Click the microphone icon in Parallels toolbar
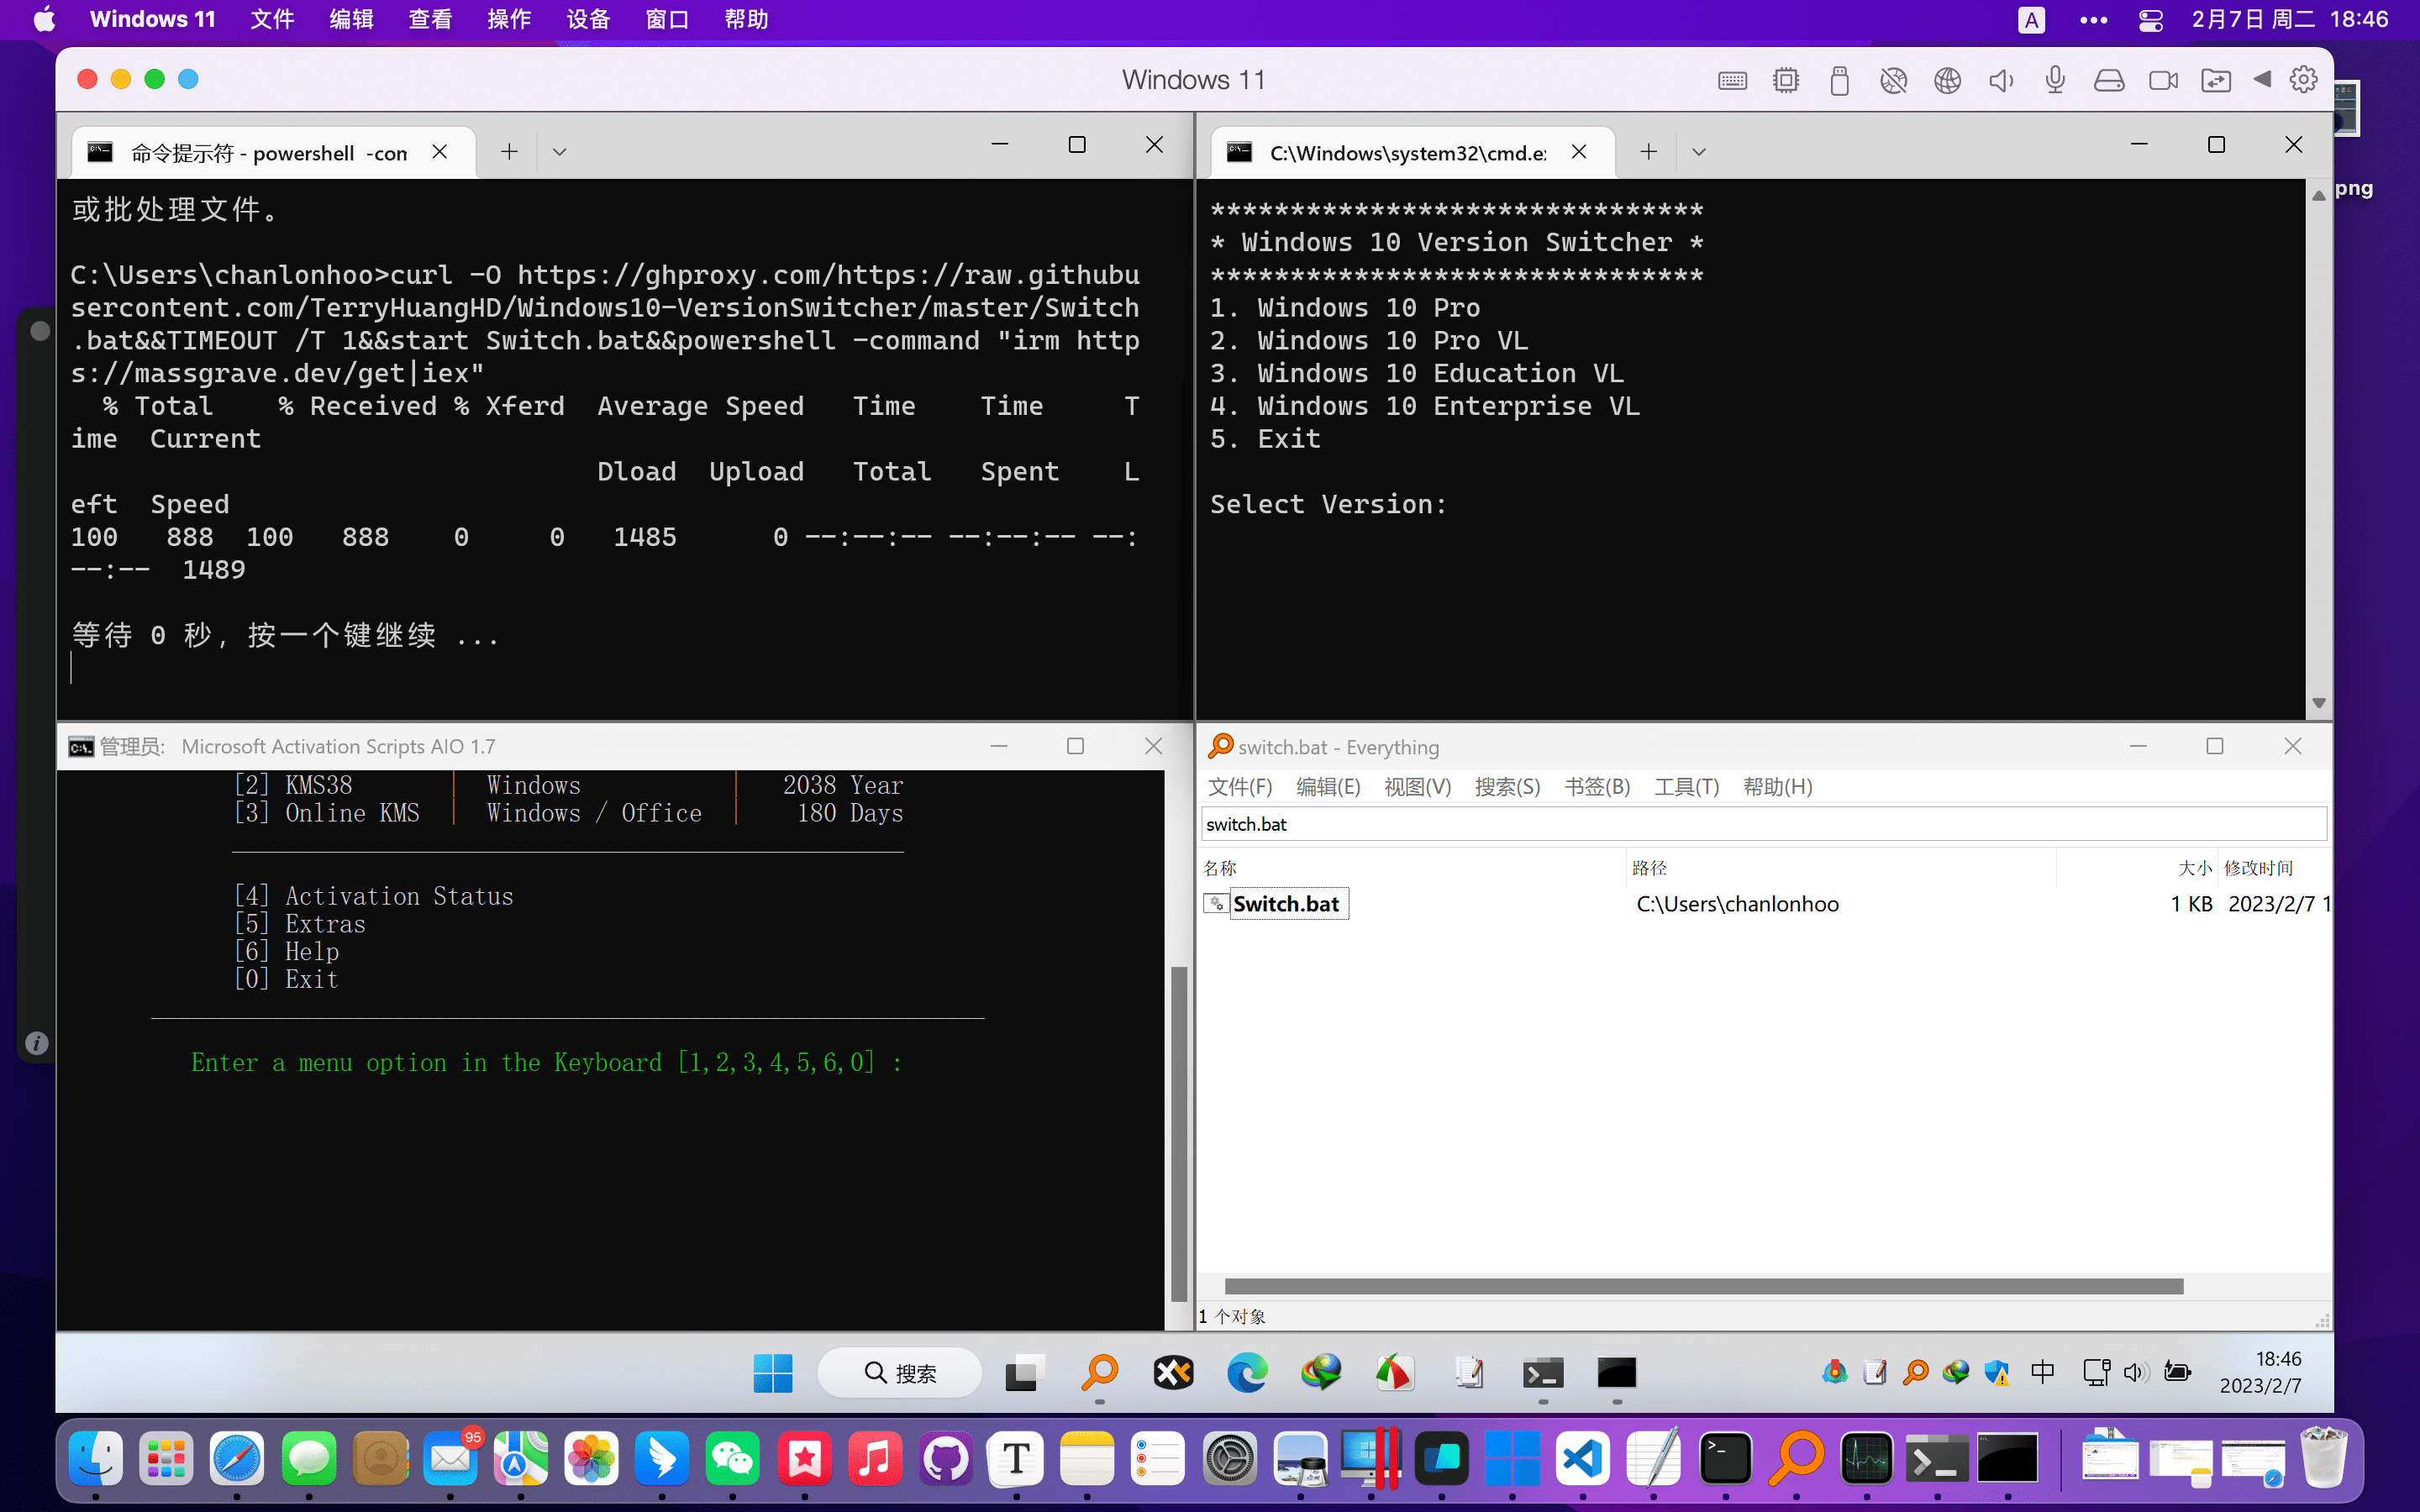This screenshot has height=1512, width=2420. tap(2055, 80)
